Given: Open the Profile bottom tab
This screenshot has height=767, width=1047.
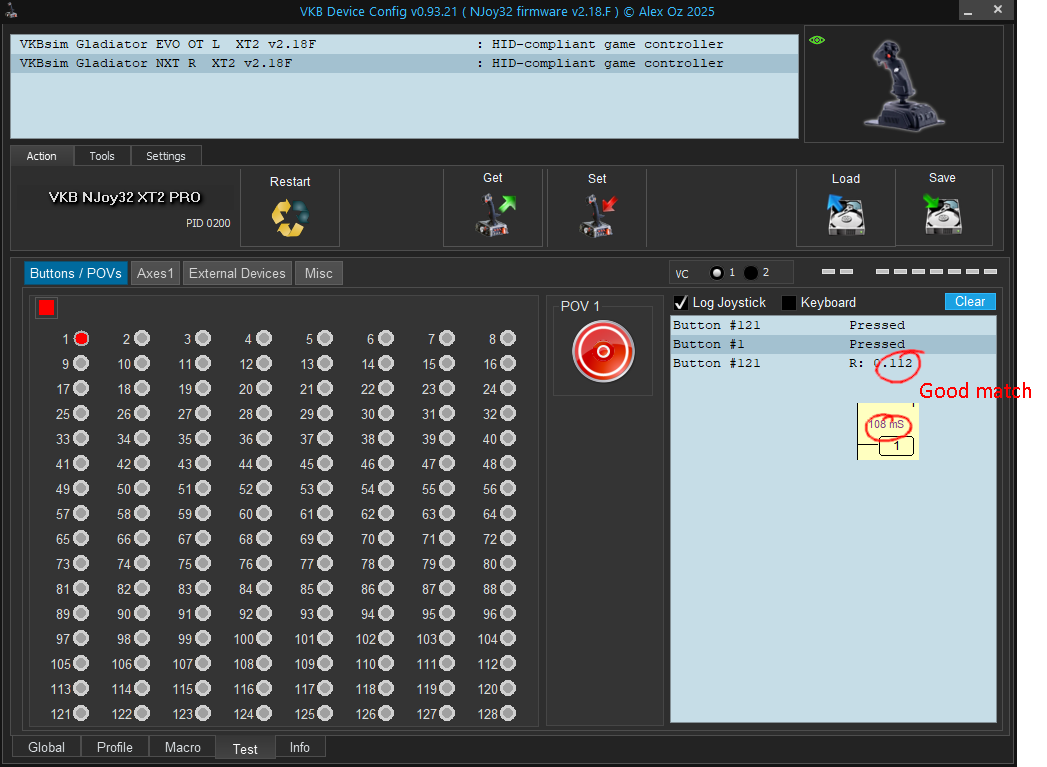Looking at the screenshot, I should (x=115, y=747).
